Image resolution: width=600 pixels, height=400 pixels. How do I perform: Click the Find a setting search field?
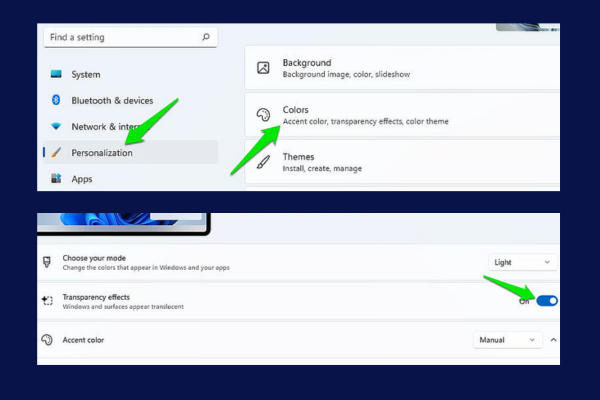pyautogui.click(x=130, y=37)
